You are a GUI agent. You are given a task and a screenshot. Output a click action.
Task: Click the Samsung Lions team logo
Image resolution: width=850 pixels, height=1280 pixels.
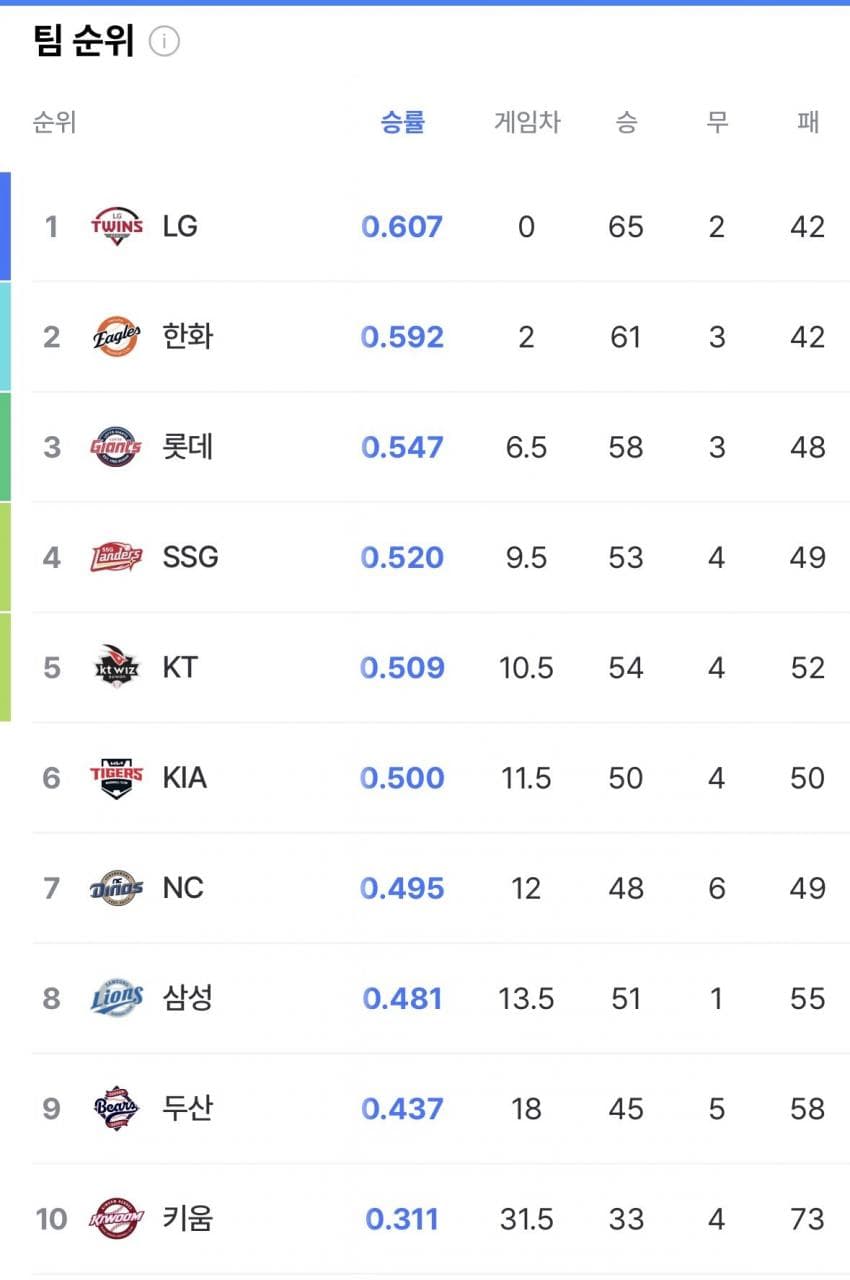(x=117, y=998)
